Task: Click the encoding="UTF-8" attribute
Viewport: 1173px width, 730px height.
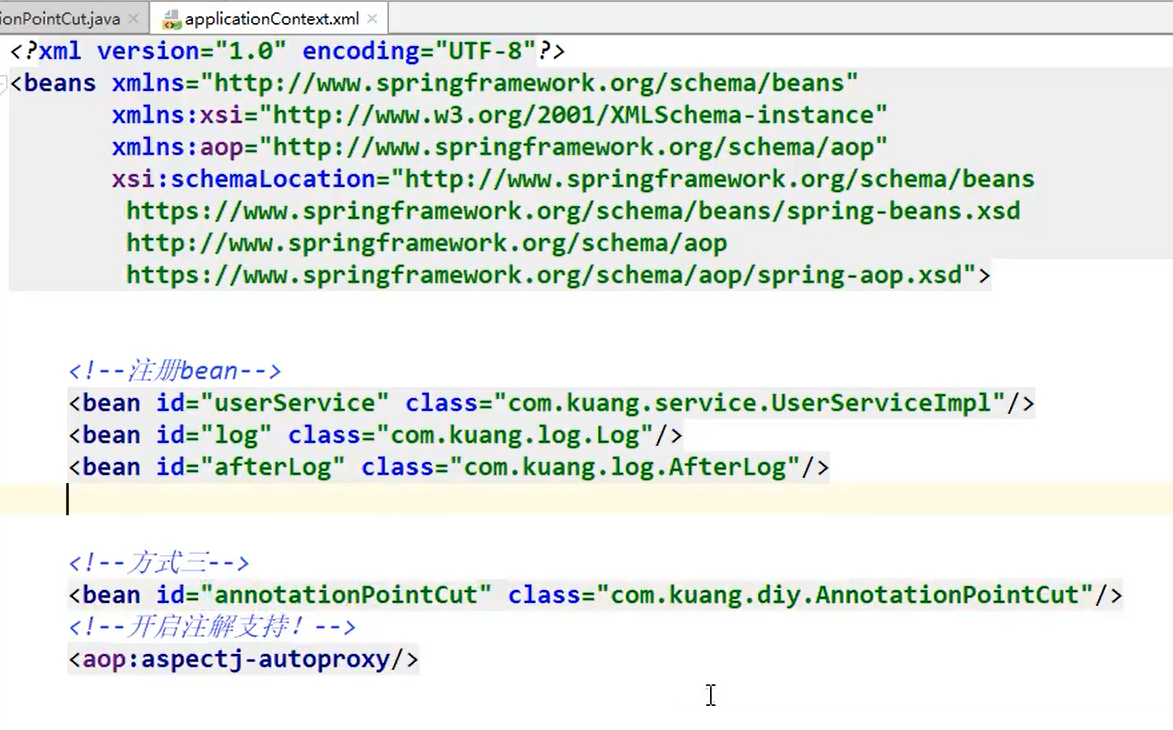Action: click(419, 51)
